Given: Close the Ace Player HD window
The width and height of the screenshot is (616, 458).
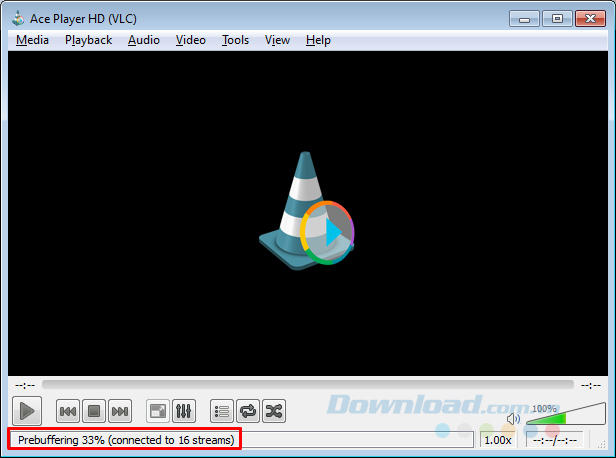Looking at the screenshot, I should (x=590, y=19).
